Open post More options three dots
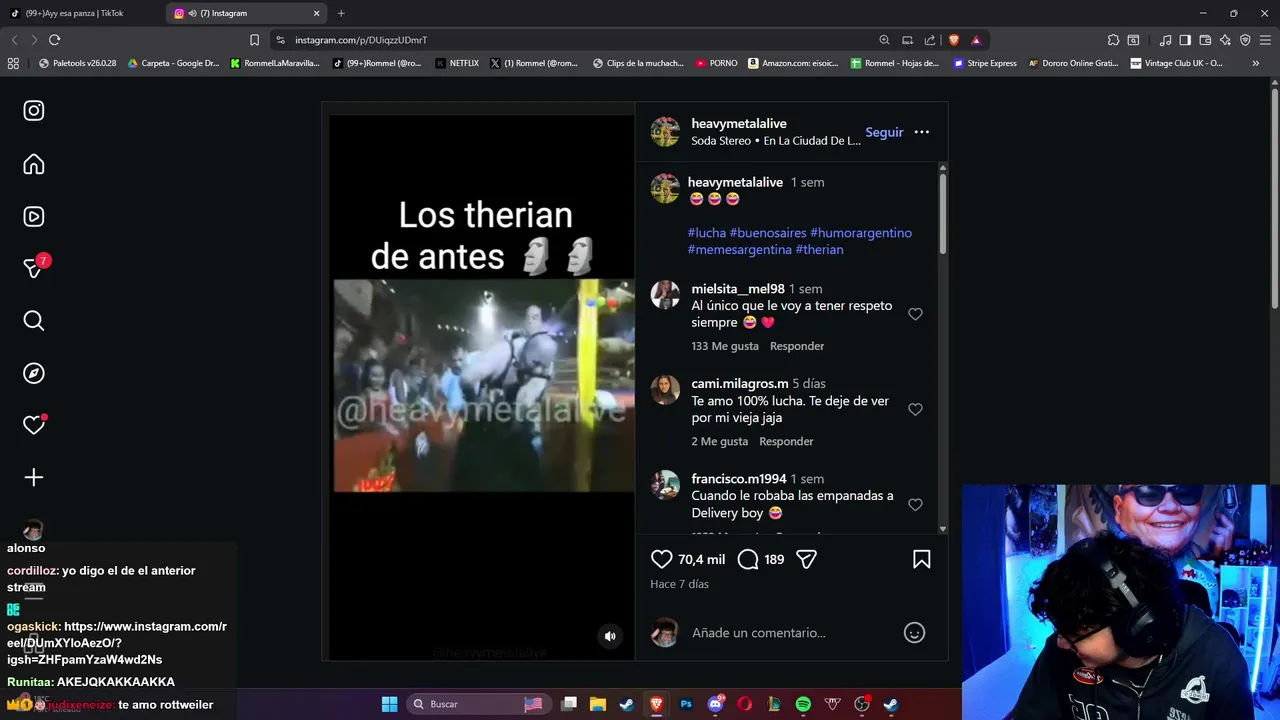The width and height of the screenshot is (1280, 720). click(x=922, y=132)
